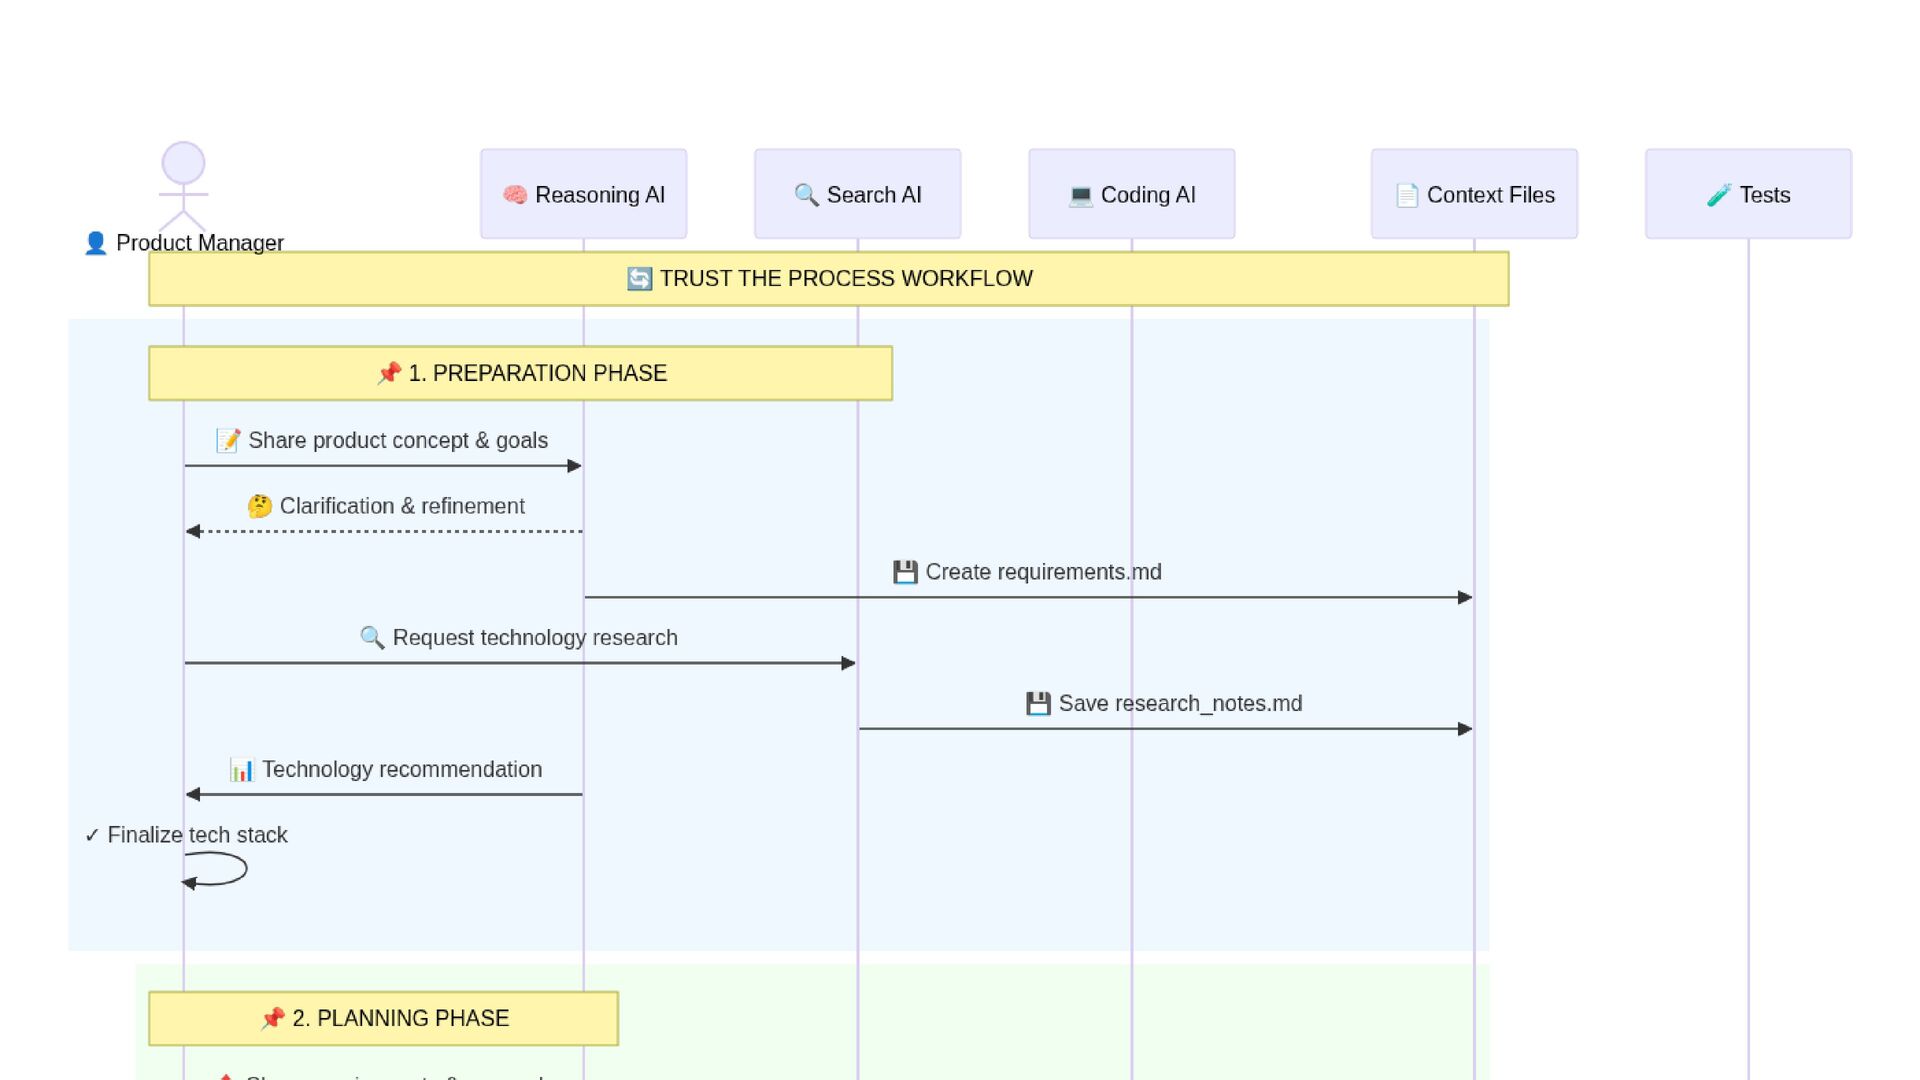
Task: Click bar chart icon beside Technology recommendation
Action: 242,770
